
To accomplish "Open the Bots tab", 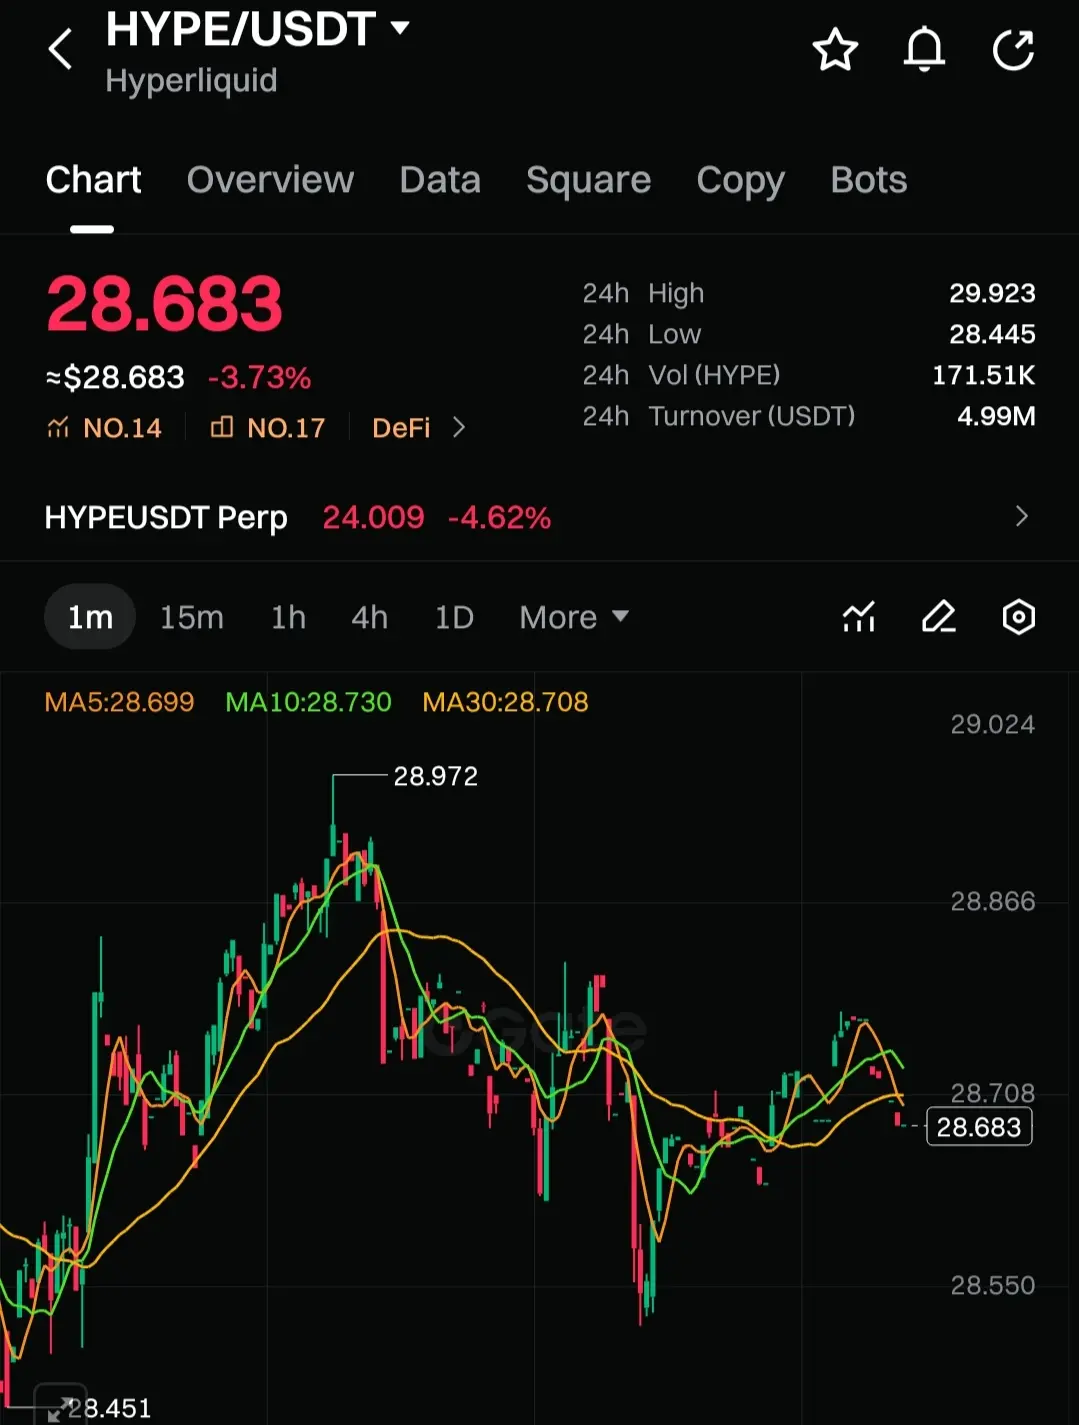I will [868, 180].
